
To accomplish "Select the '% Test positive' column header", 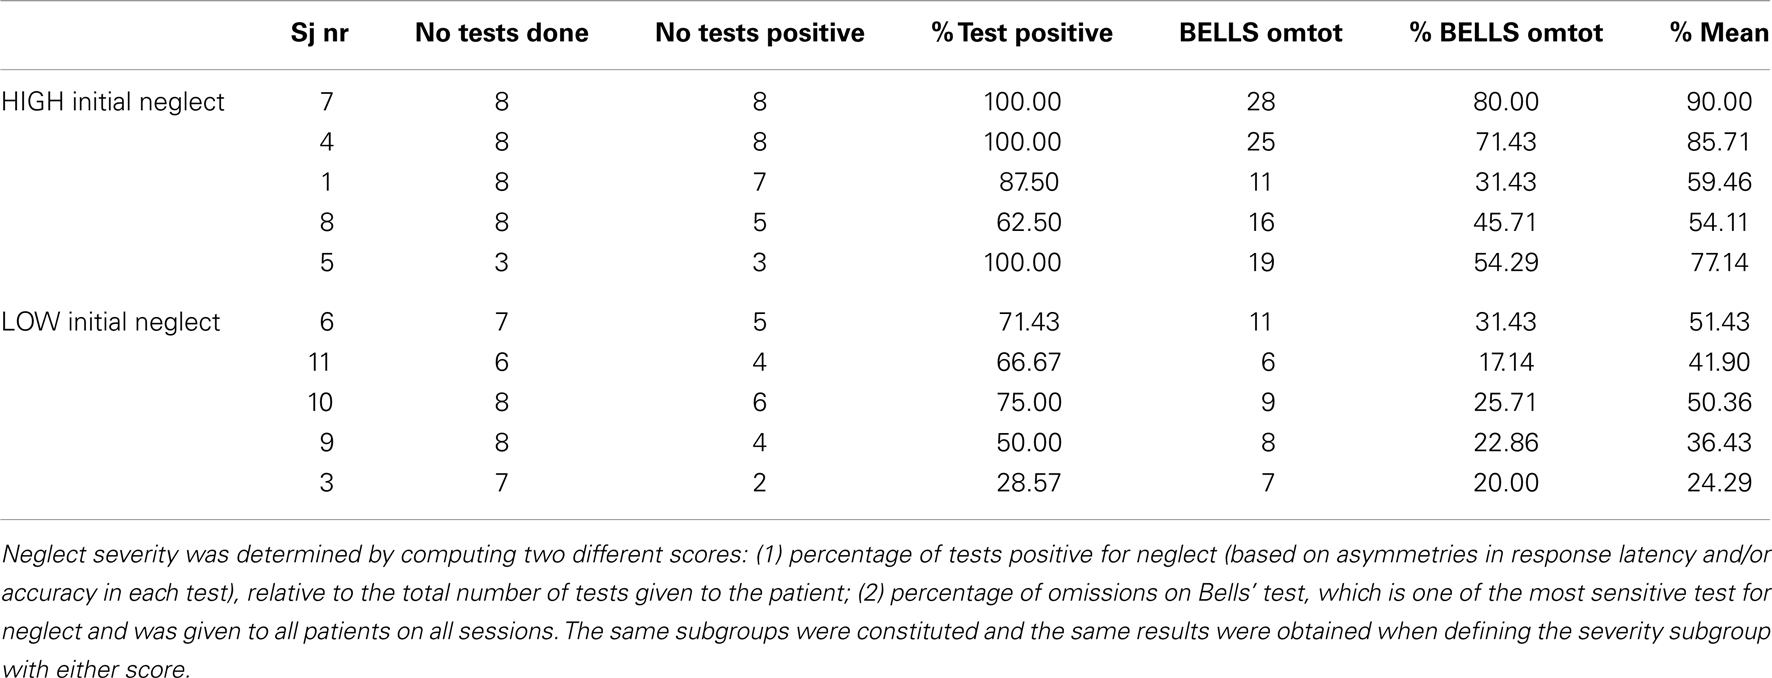I will (x=1022, y=34).
